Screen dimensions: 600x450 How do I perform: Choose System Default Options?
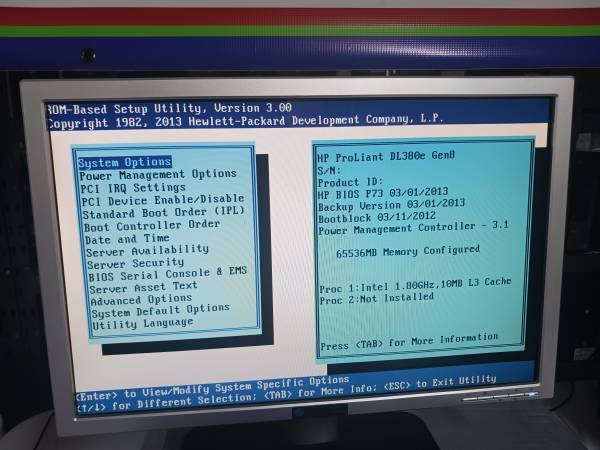click(x=161, y=309)
